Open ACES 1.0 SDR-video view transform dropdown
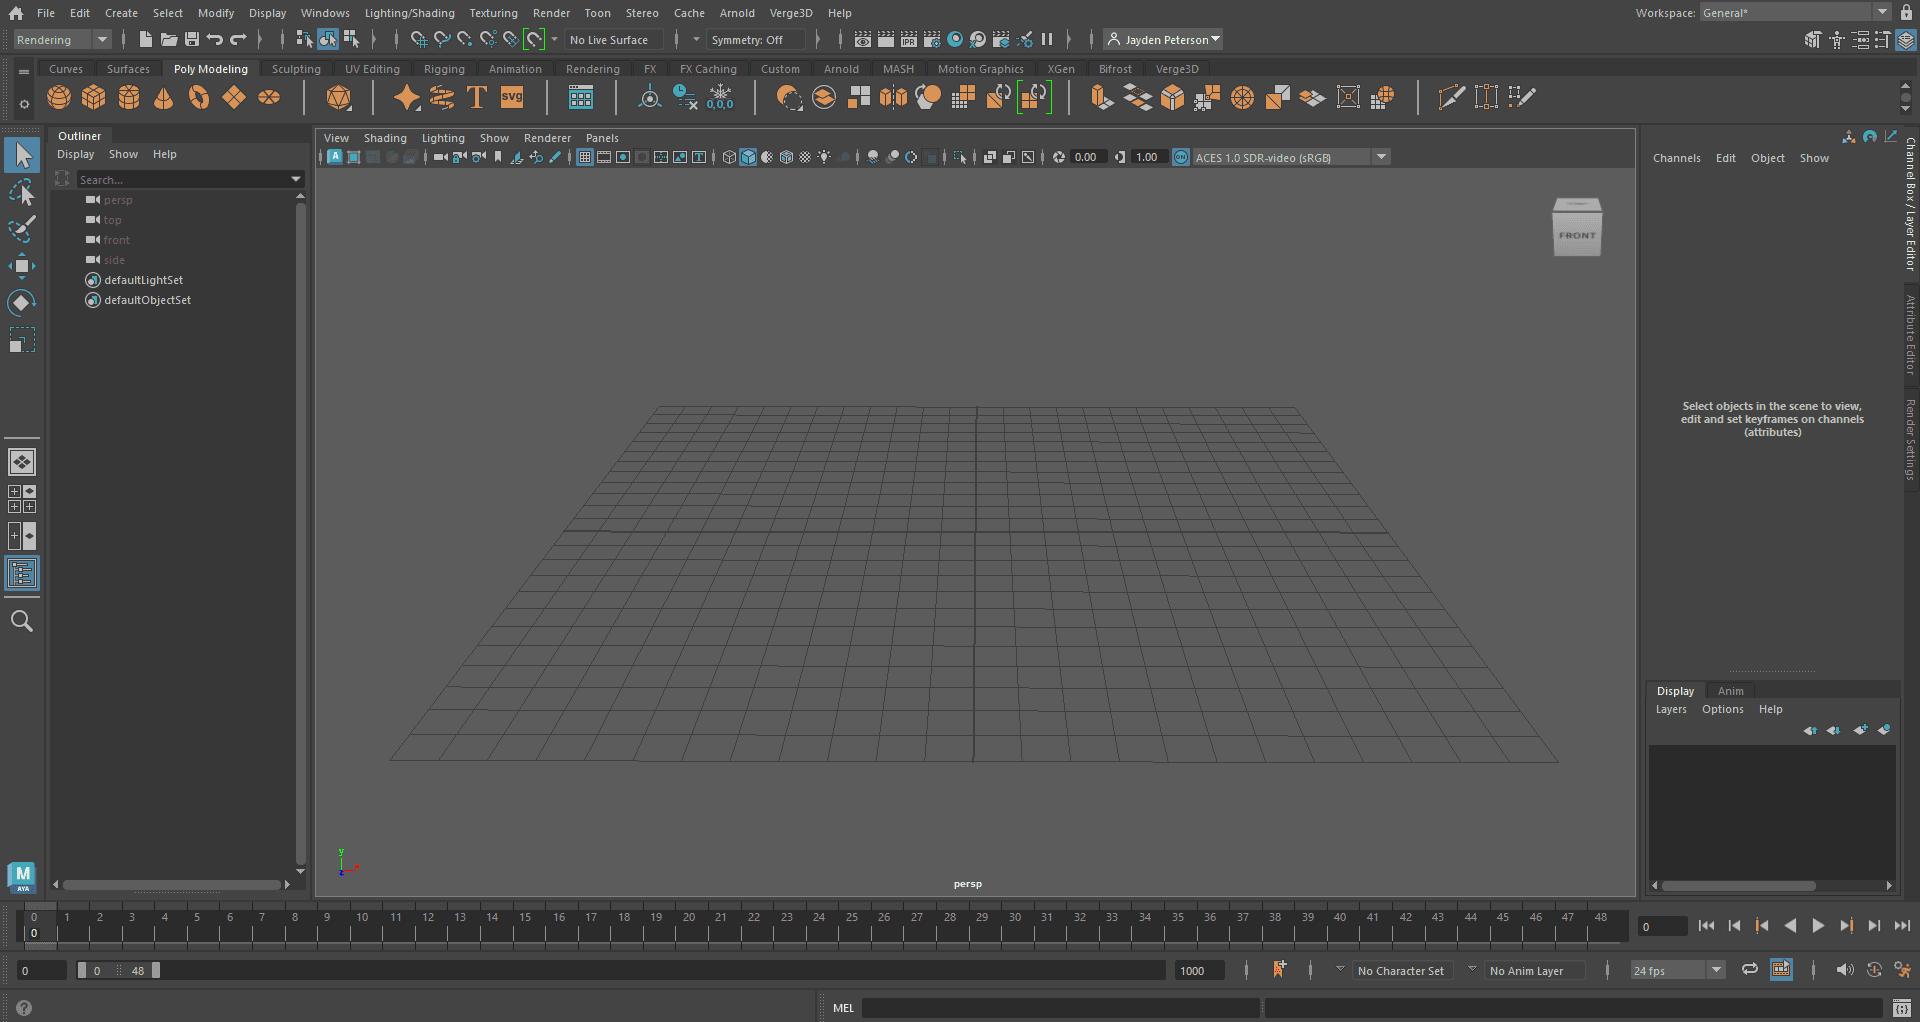 1381,157
